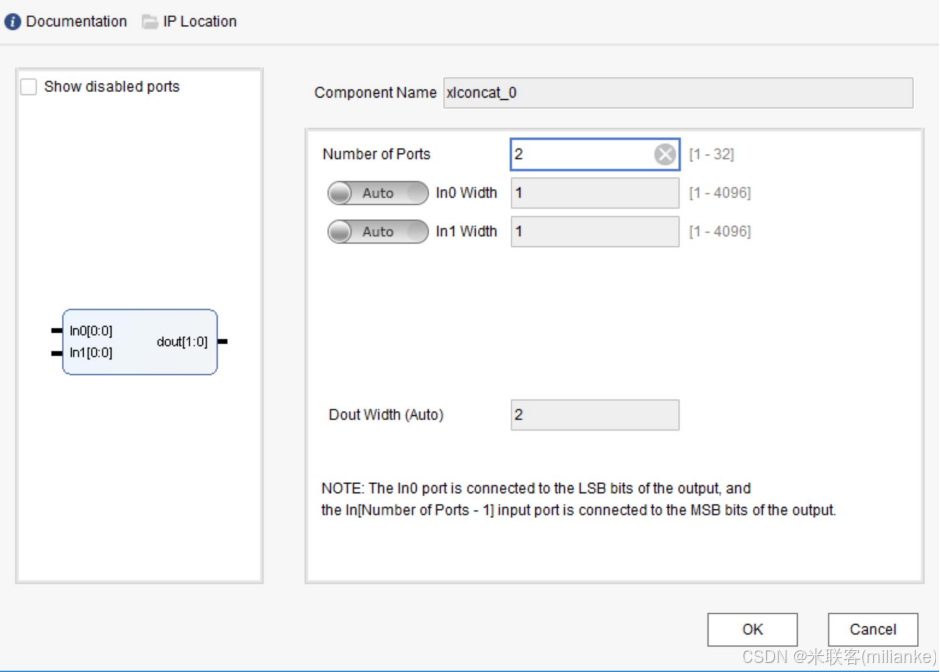Screen dimensions: 940x672
Task: Dismiss the dialog with Cancel
Action: click(873, 629)
